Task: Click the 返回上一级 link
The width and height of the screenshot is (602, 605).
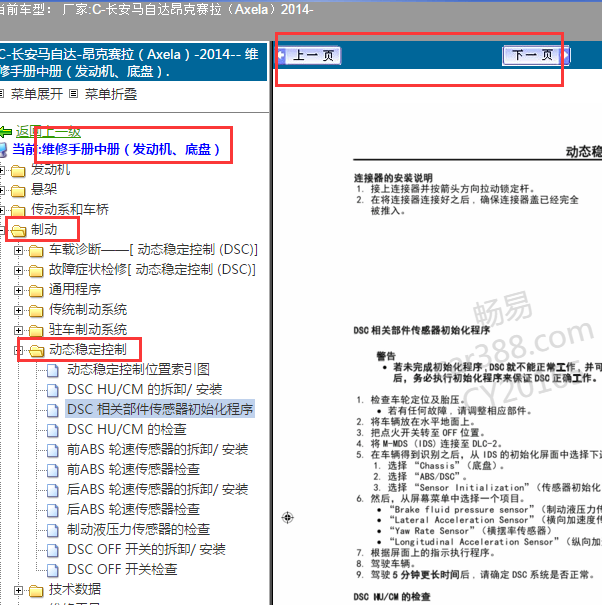Action: (x=48, y=132)
